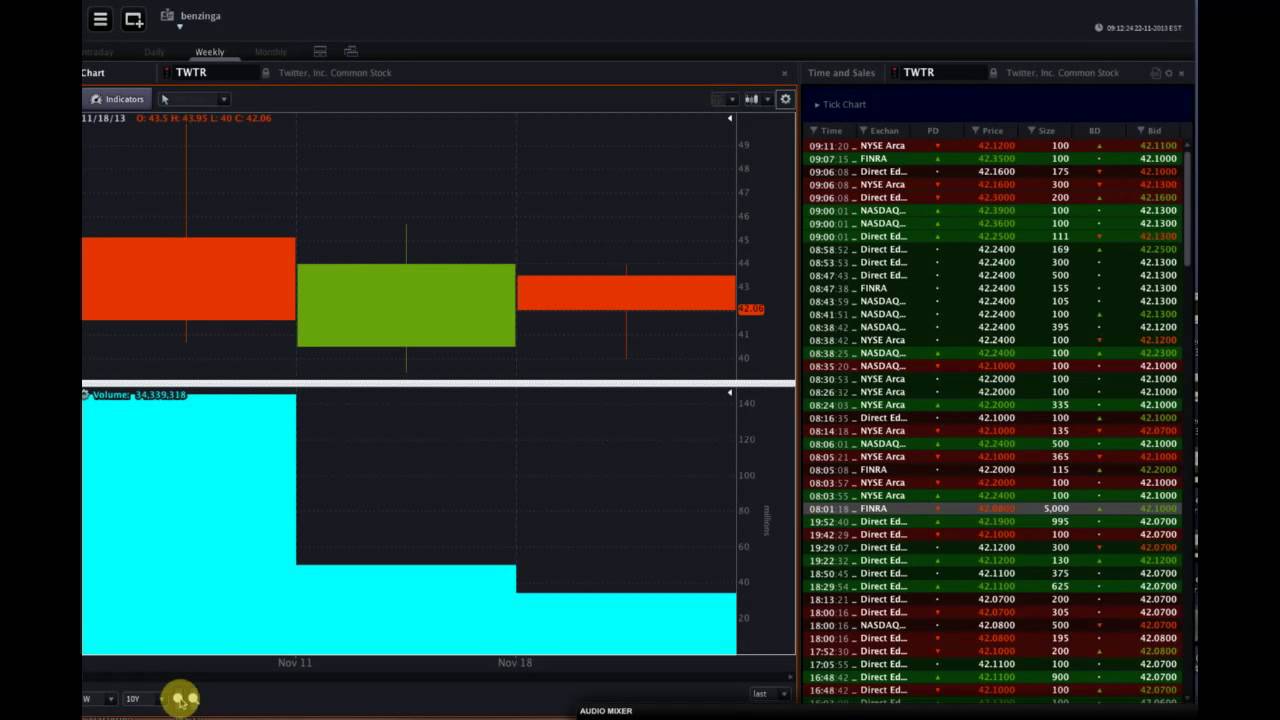
Task: Click the Time column filter icon
Action: pyautogui.click(x=814, y=131)
